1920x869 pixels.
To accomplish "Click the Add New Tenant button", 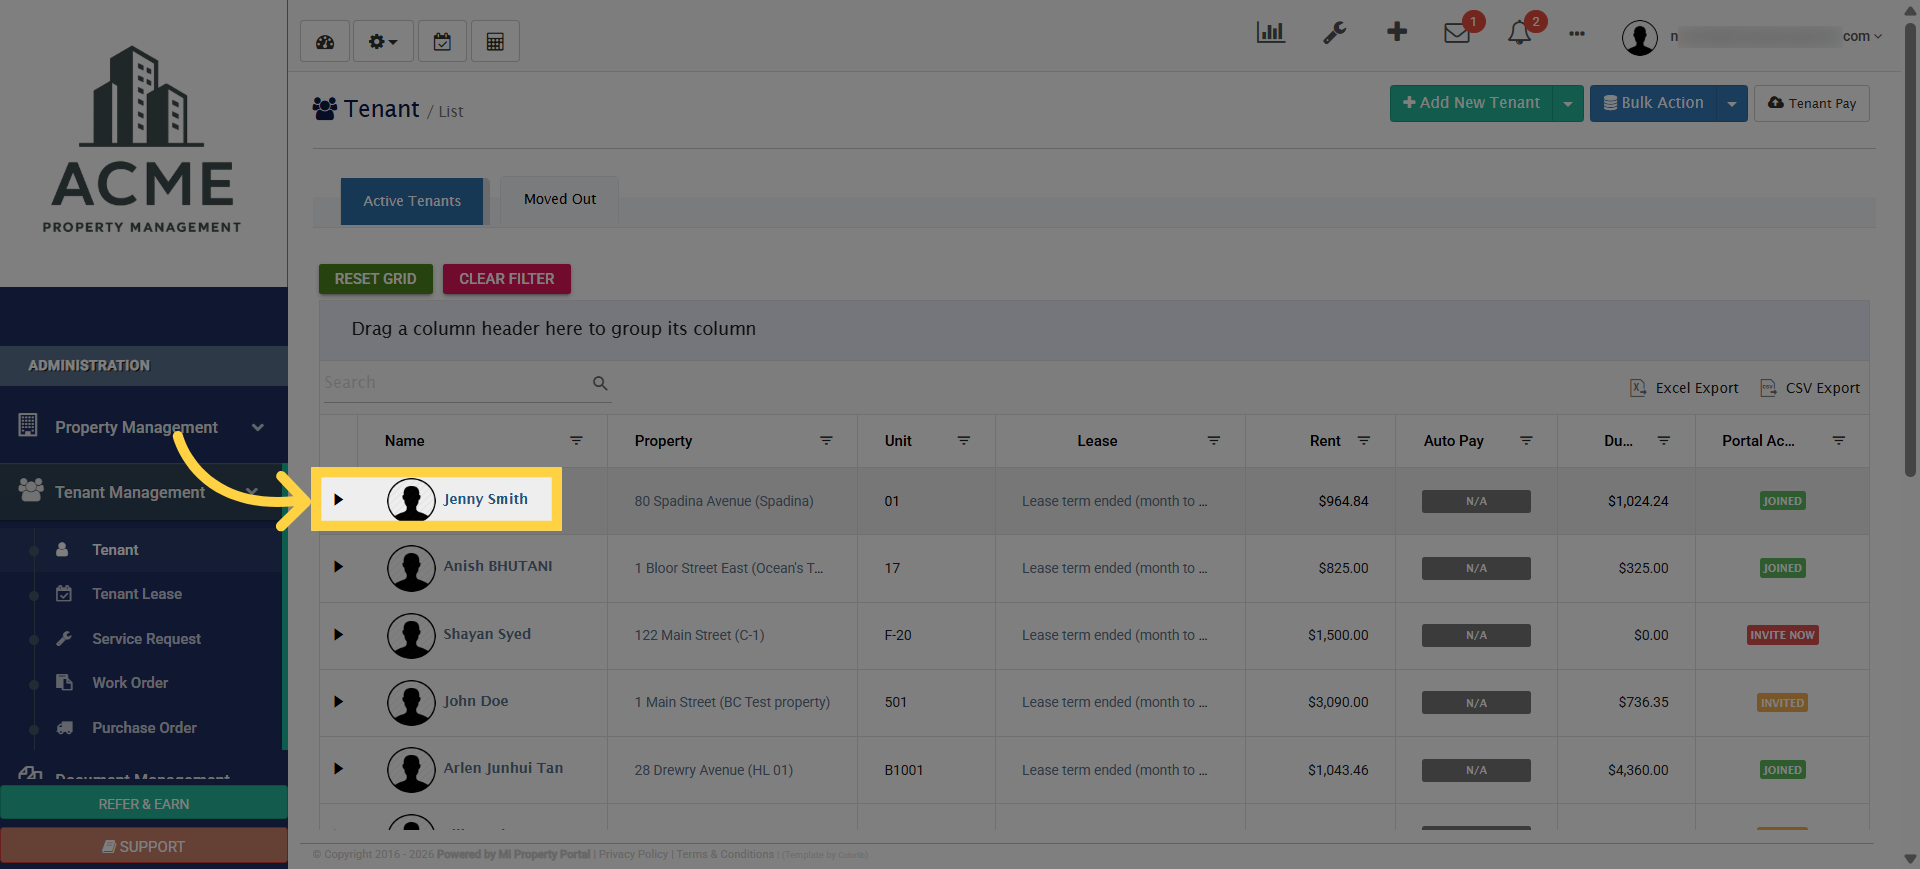I will coord(1471,103).
